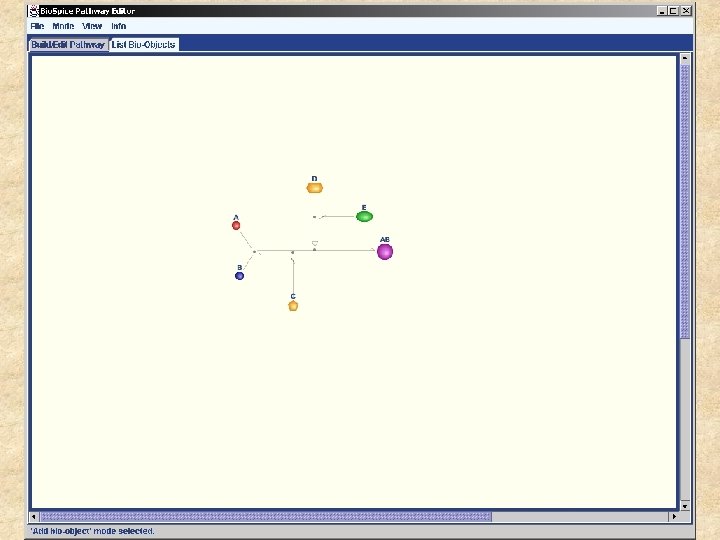
Task: Click the horizontal scrollbar left arrow
Action: [34, 517]
